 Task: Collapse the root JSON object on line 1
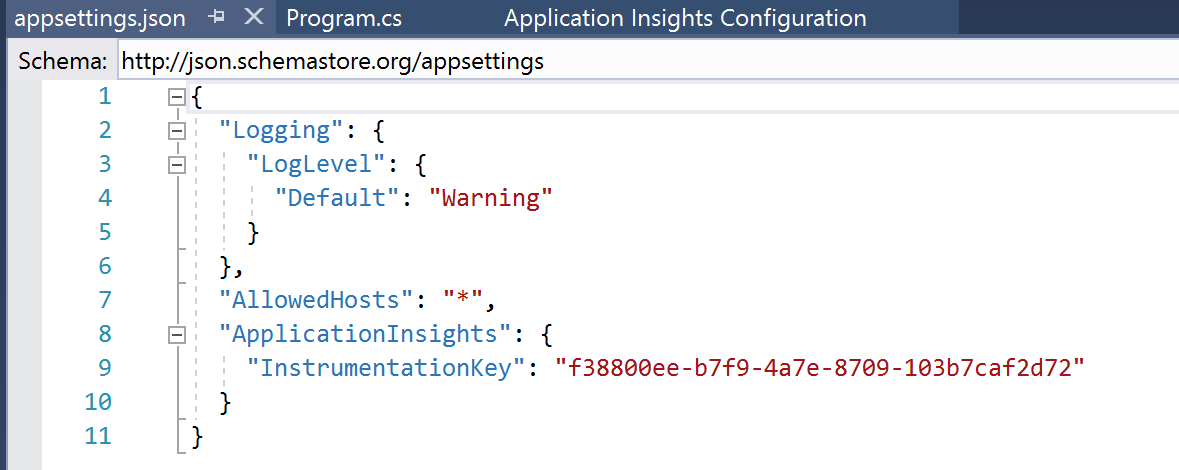[x=178, y=97]
